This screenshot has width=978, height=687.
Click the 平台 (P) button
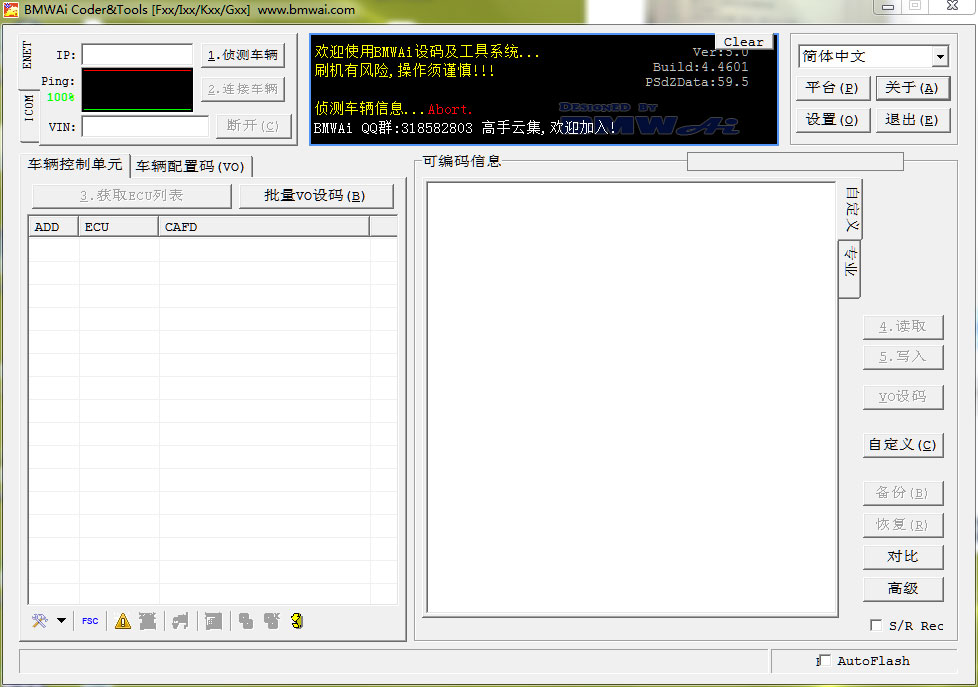(x=833, y=88)
